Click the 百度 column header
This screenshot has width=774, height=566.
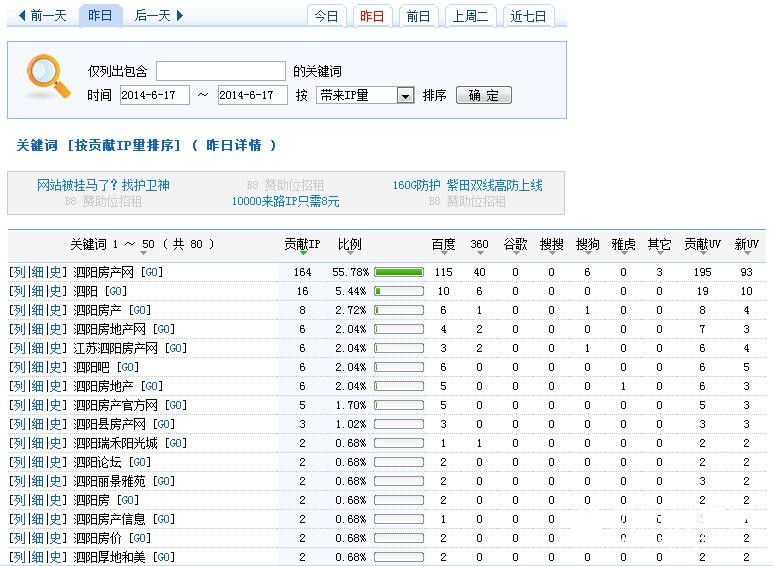click(443, 244)
